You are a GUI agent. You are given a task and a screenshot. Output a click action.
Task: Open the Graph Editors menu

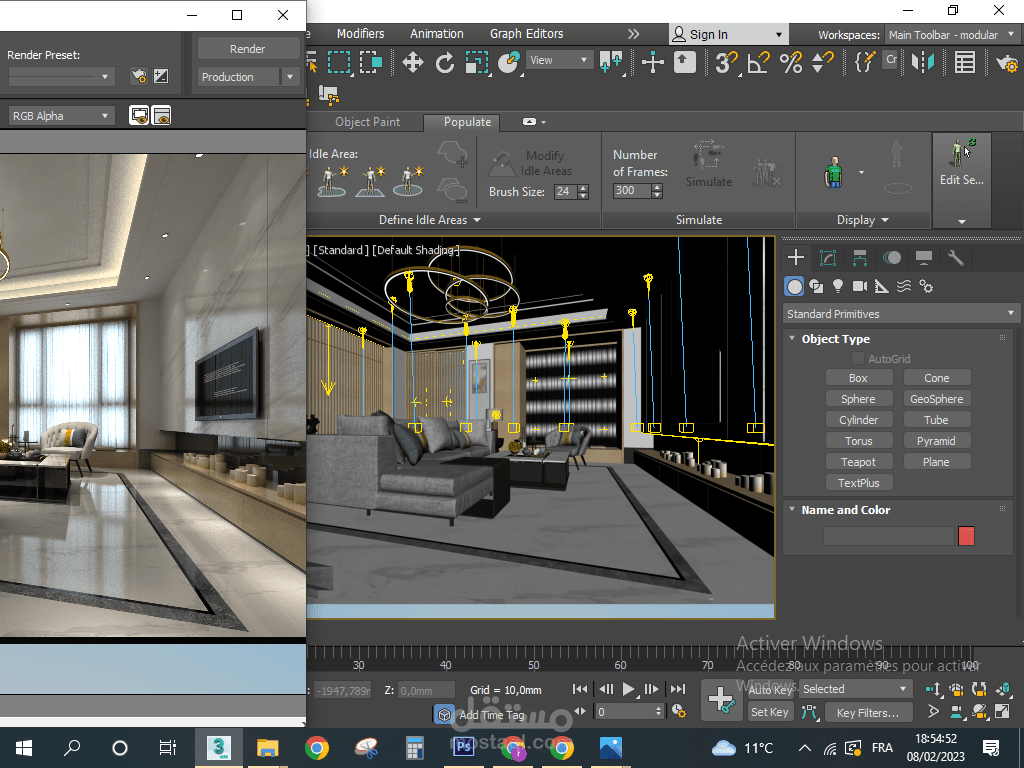click(526, 34)
